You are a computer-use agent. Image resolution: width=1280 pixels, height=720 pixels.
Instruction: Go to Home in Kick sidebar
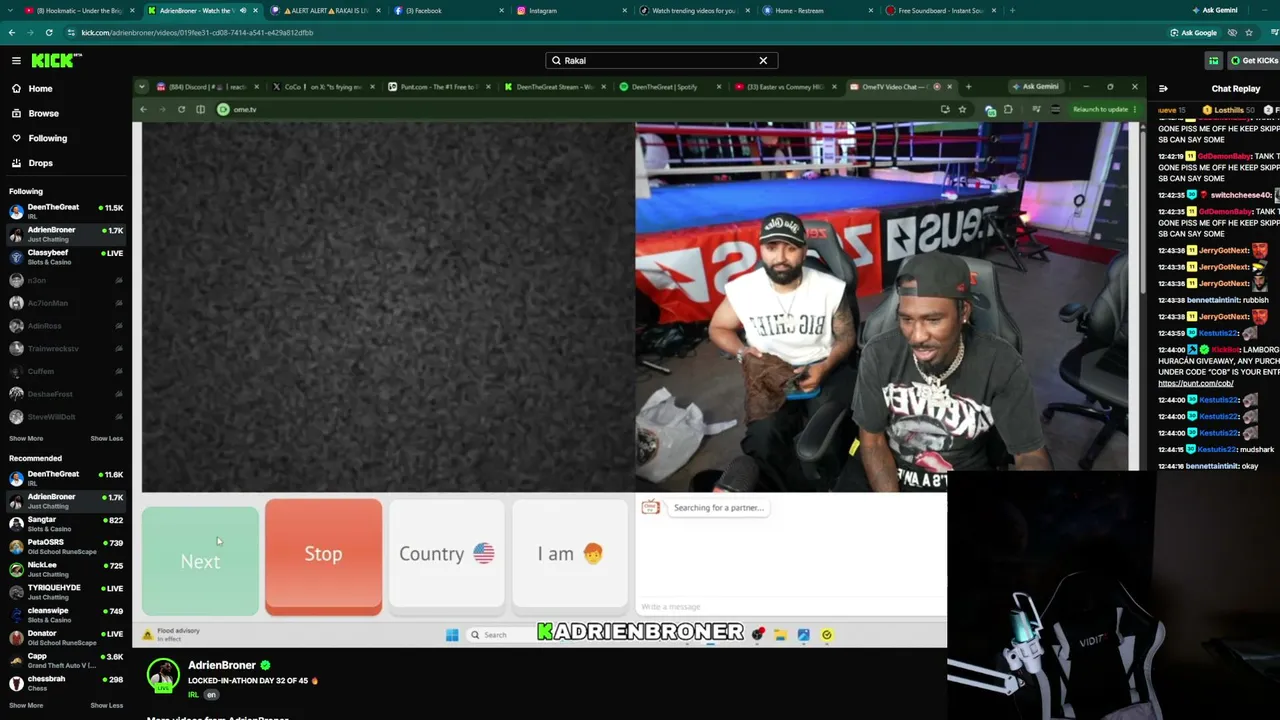pos(40,88)
